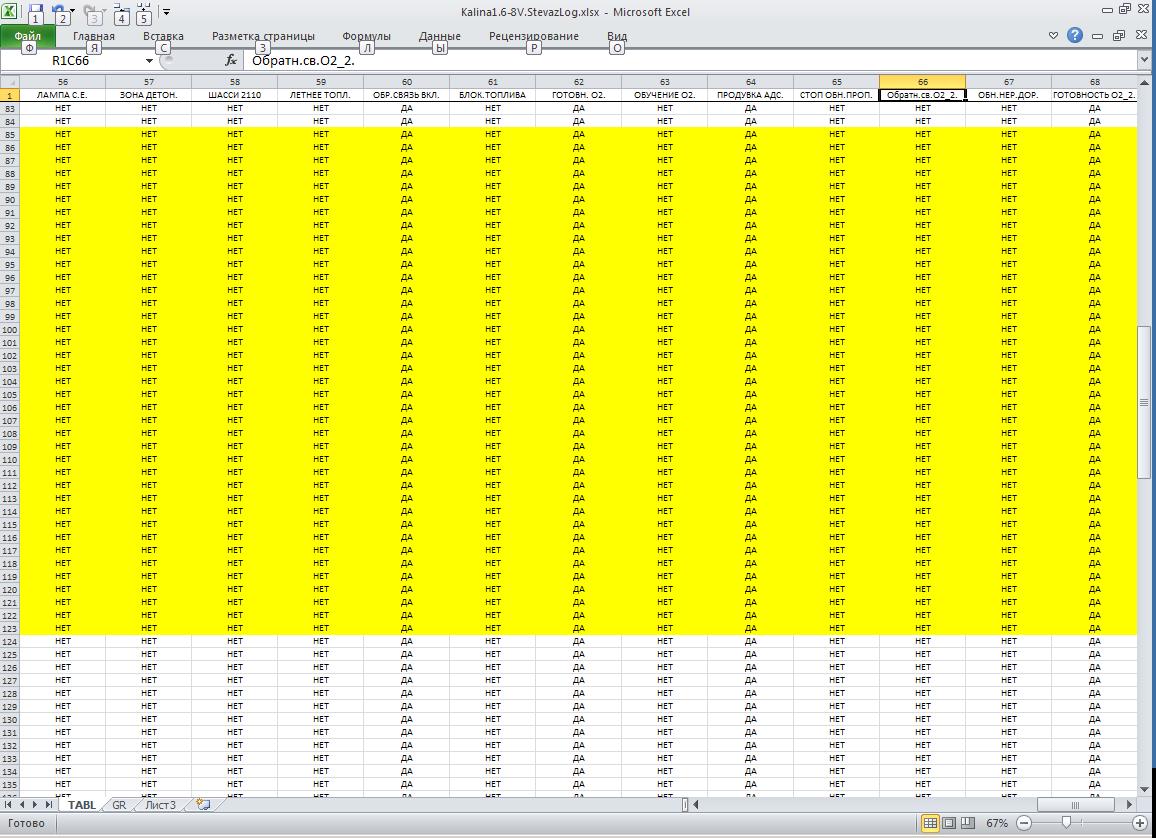Switch to Page Break Preview icon
The height and width of the screenshot is (838, 1156).
(x=968, y=823)
